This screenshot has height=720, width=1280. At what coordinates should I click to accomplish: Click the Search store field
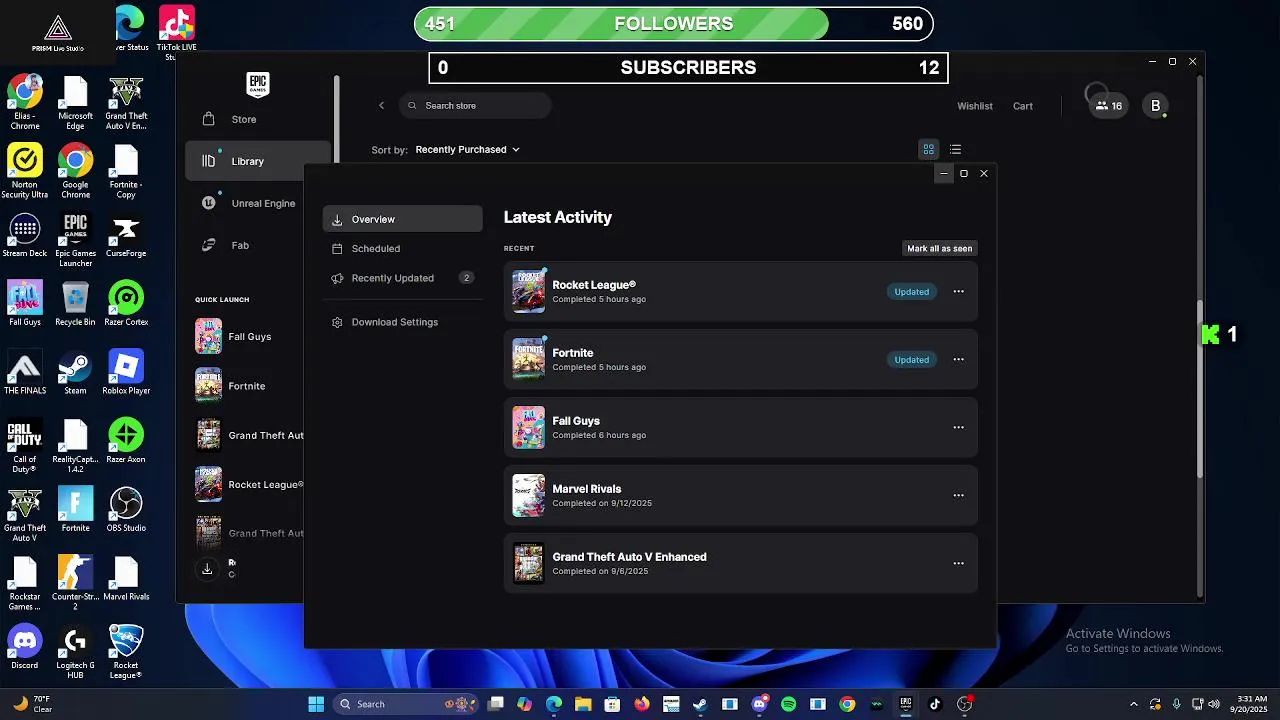coord(475,105)
